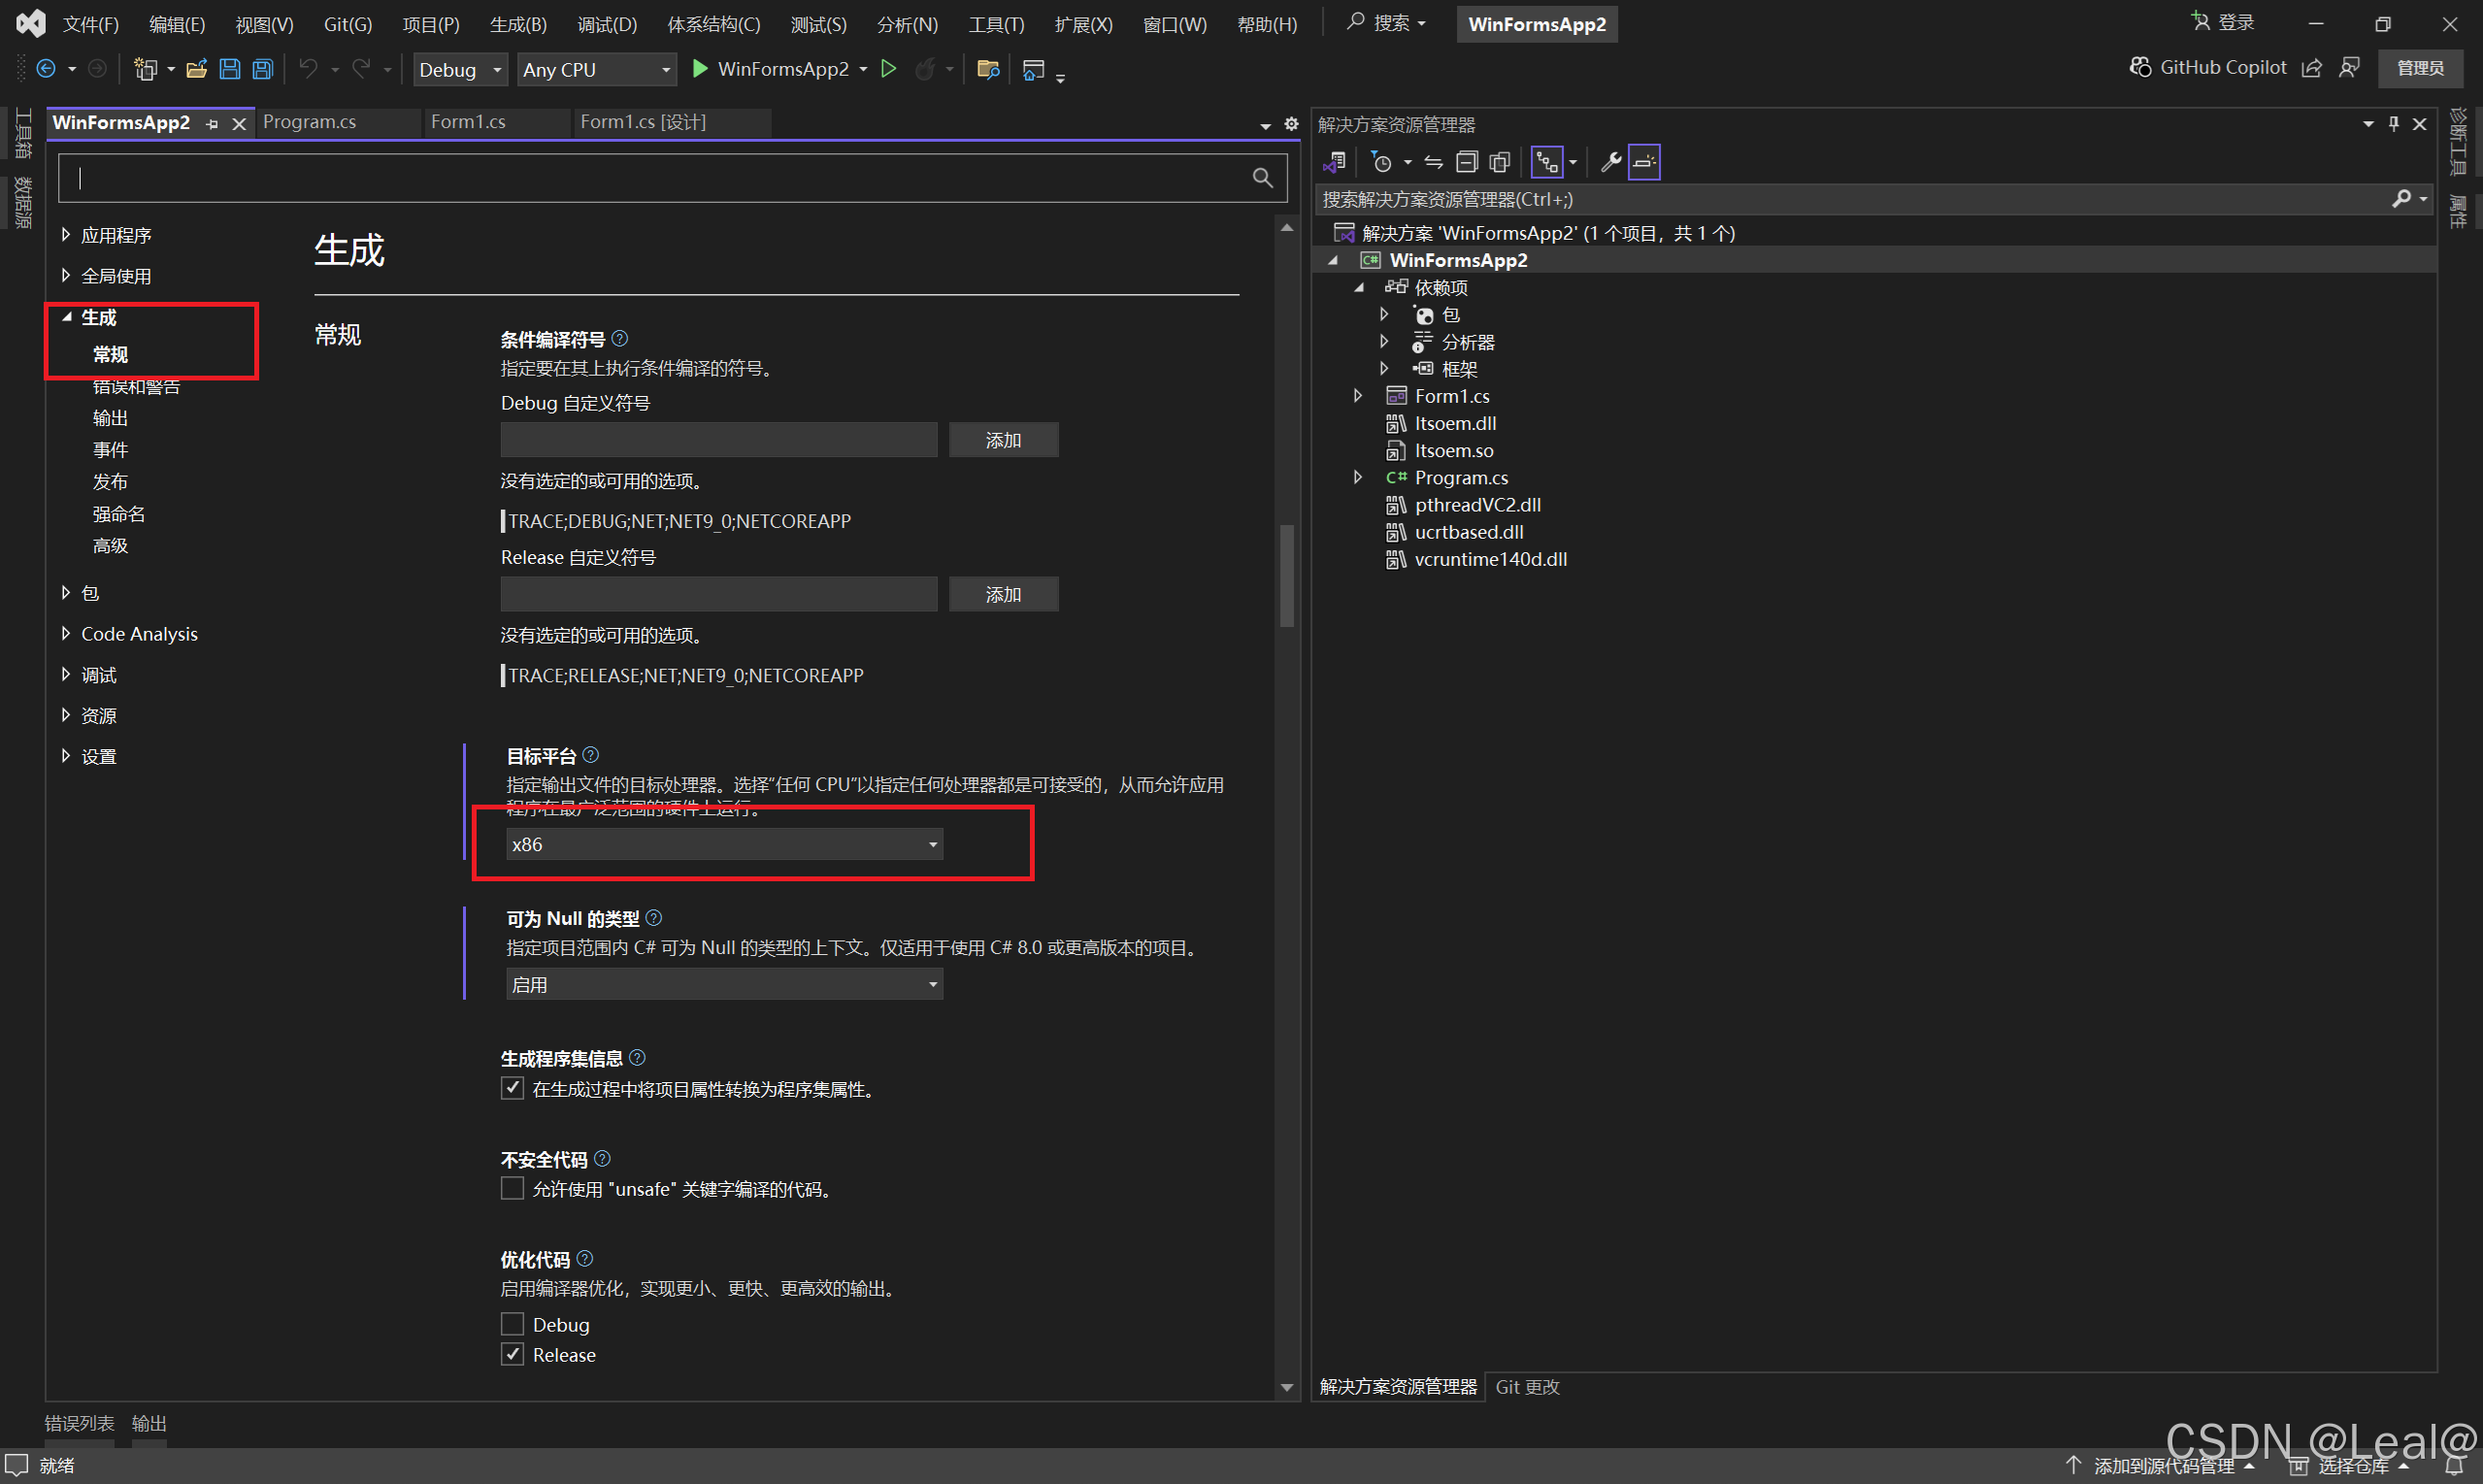2483x1484 pixels.
Task: Open the Debug configuration dropdown
Action: 459,69
